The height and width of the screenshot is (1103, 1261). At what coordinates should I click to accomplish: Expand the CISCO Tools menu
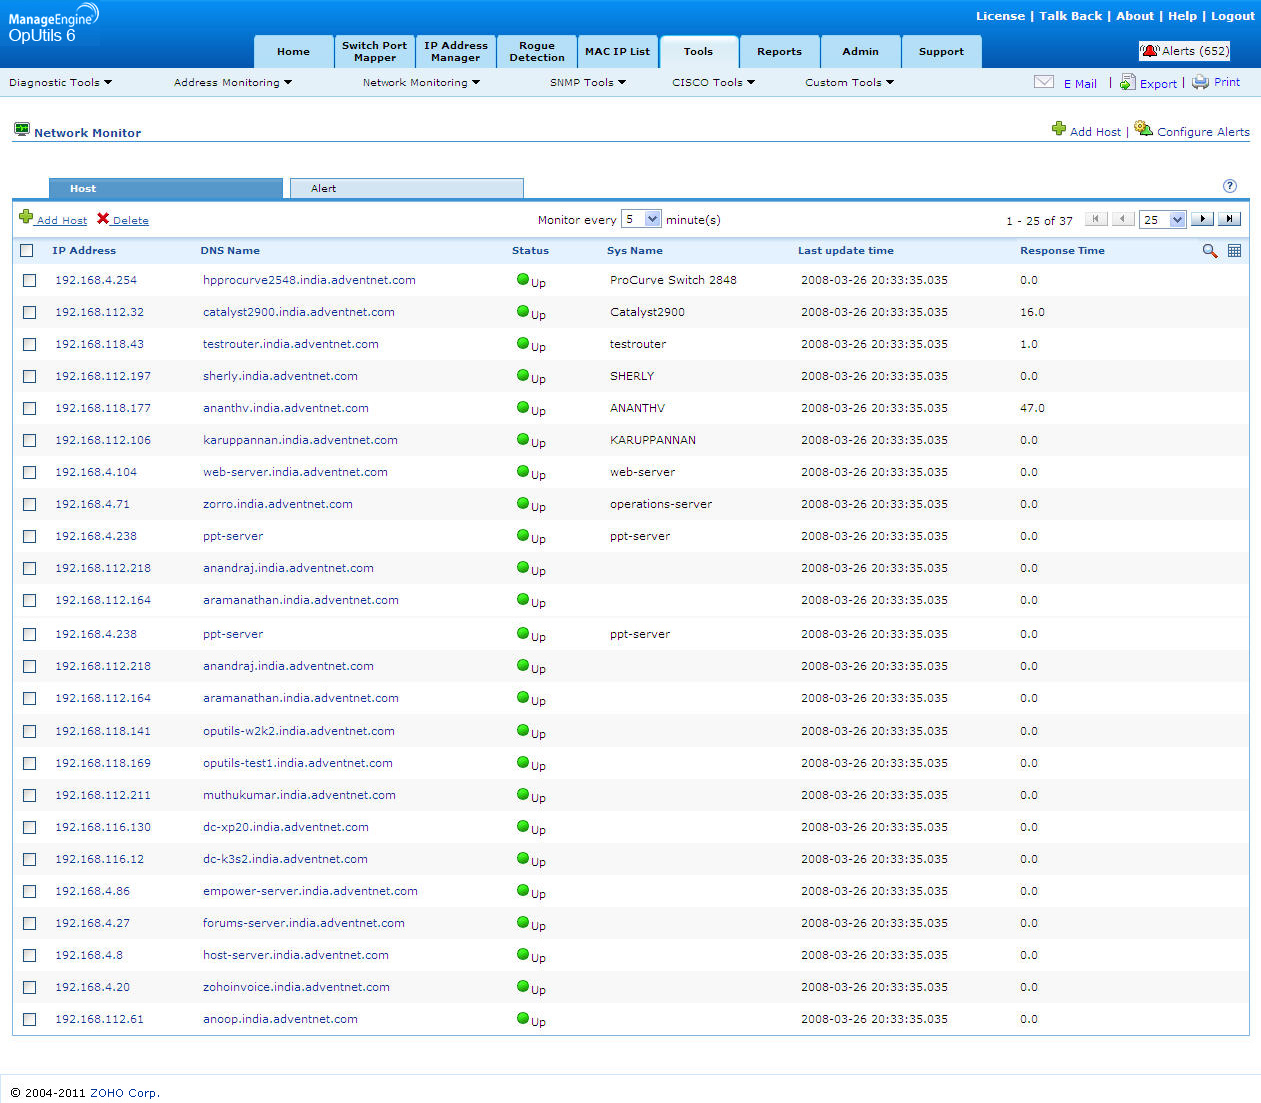tap(713, 83)
